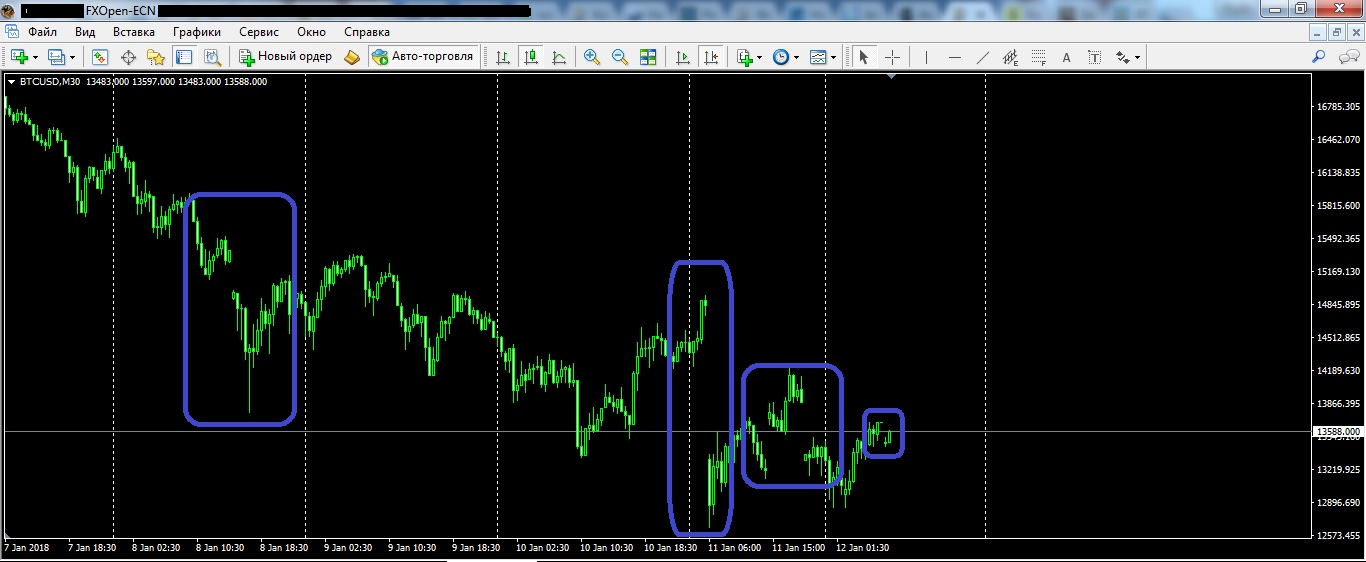The image size is (1366, 562).
Task: Add an indicator to the chart
Action: pos(745,57)
